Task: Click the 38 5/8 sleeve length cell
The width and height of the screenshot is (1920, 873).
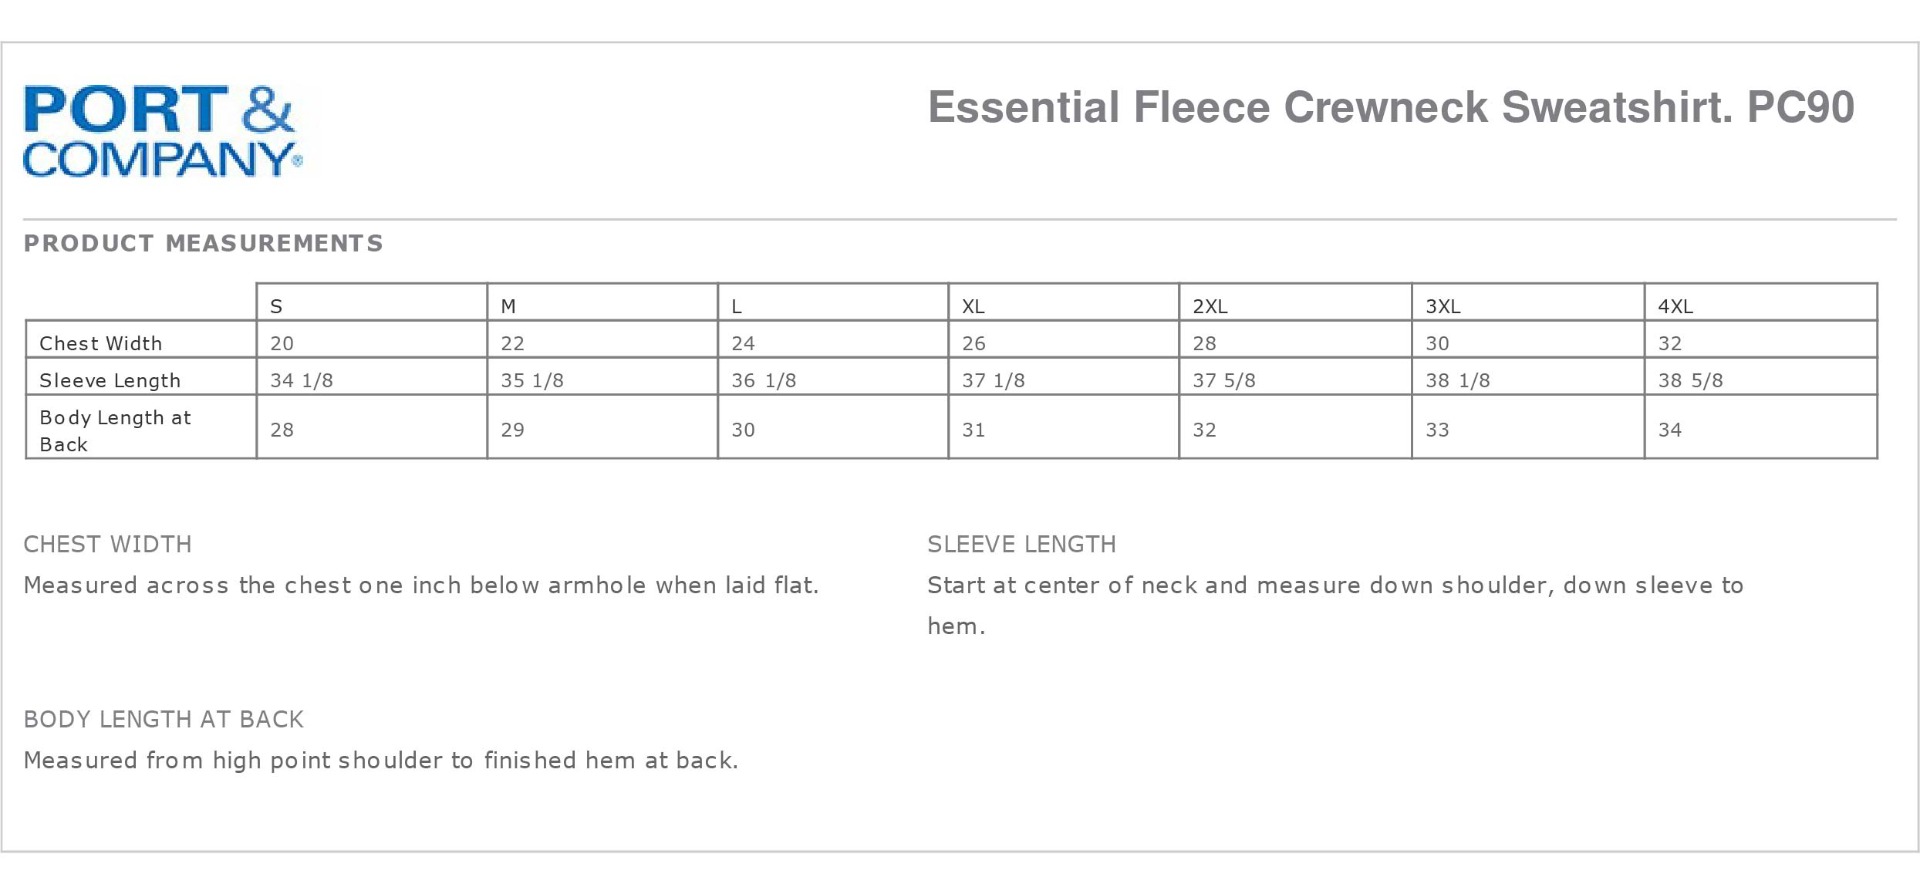Action: point(1690,380)
